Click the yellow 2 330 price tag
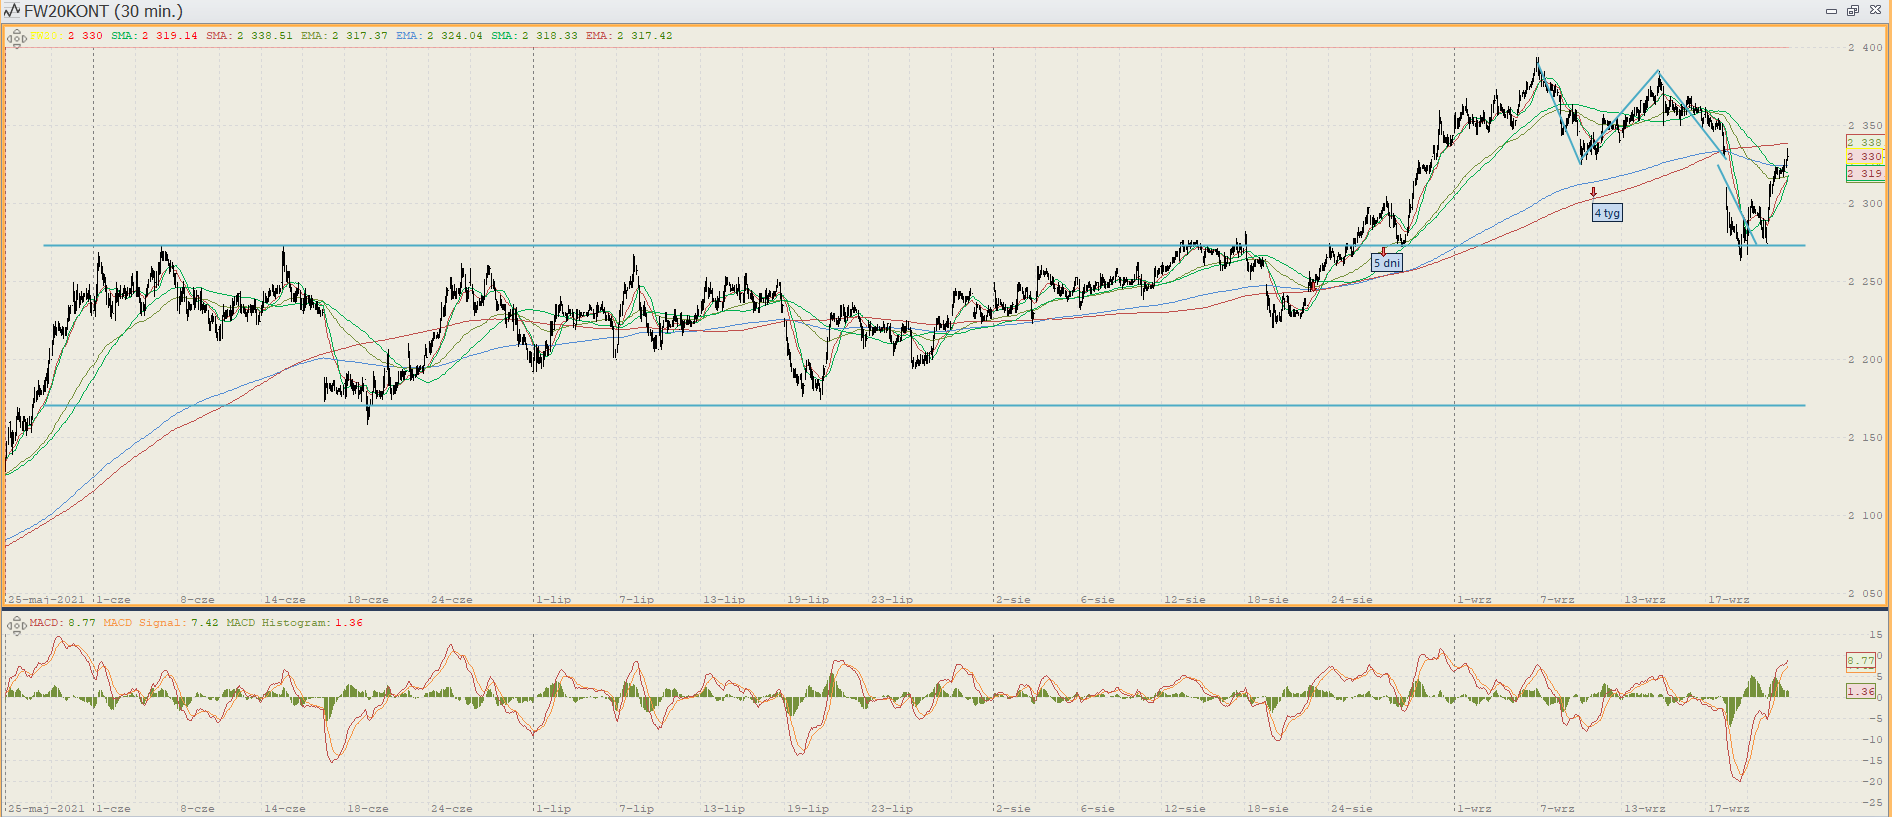The width and height of the screenshot is (1892, 817). pos(1865,157)
